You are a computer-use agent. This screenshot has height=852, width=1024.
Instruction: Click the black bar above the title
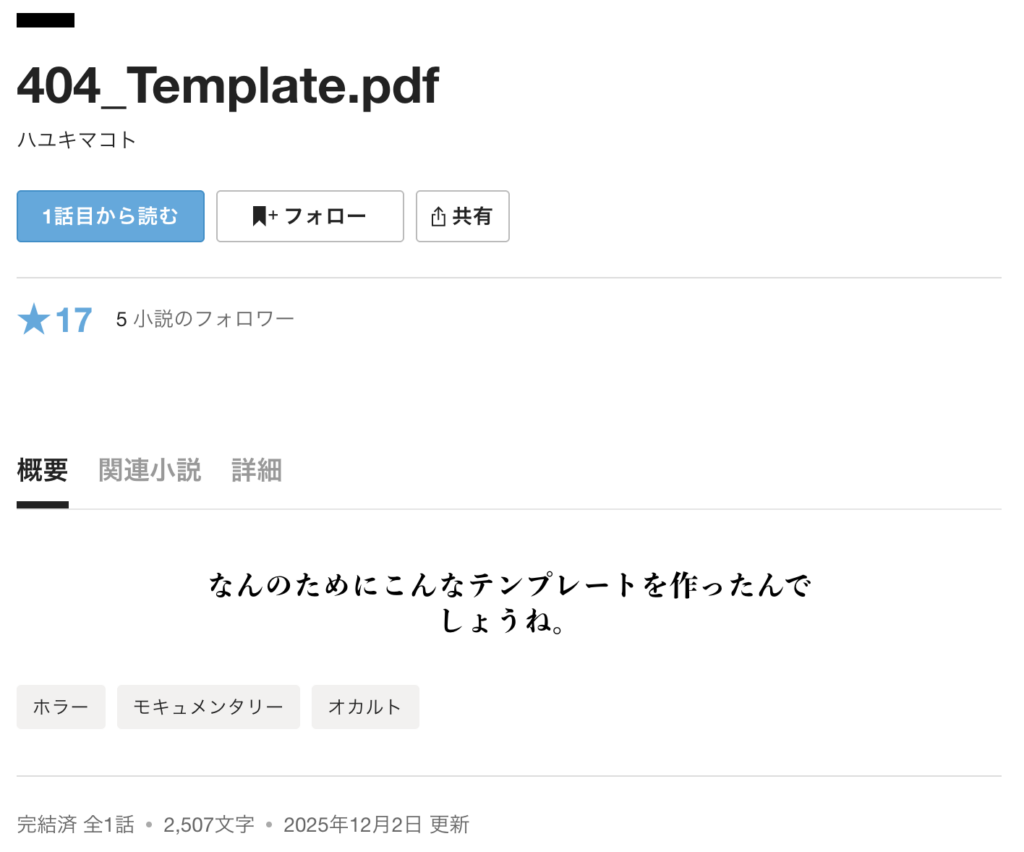click(x=45, y=20)
